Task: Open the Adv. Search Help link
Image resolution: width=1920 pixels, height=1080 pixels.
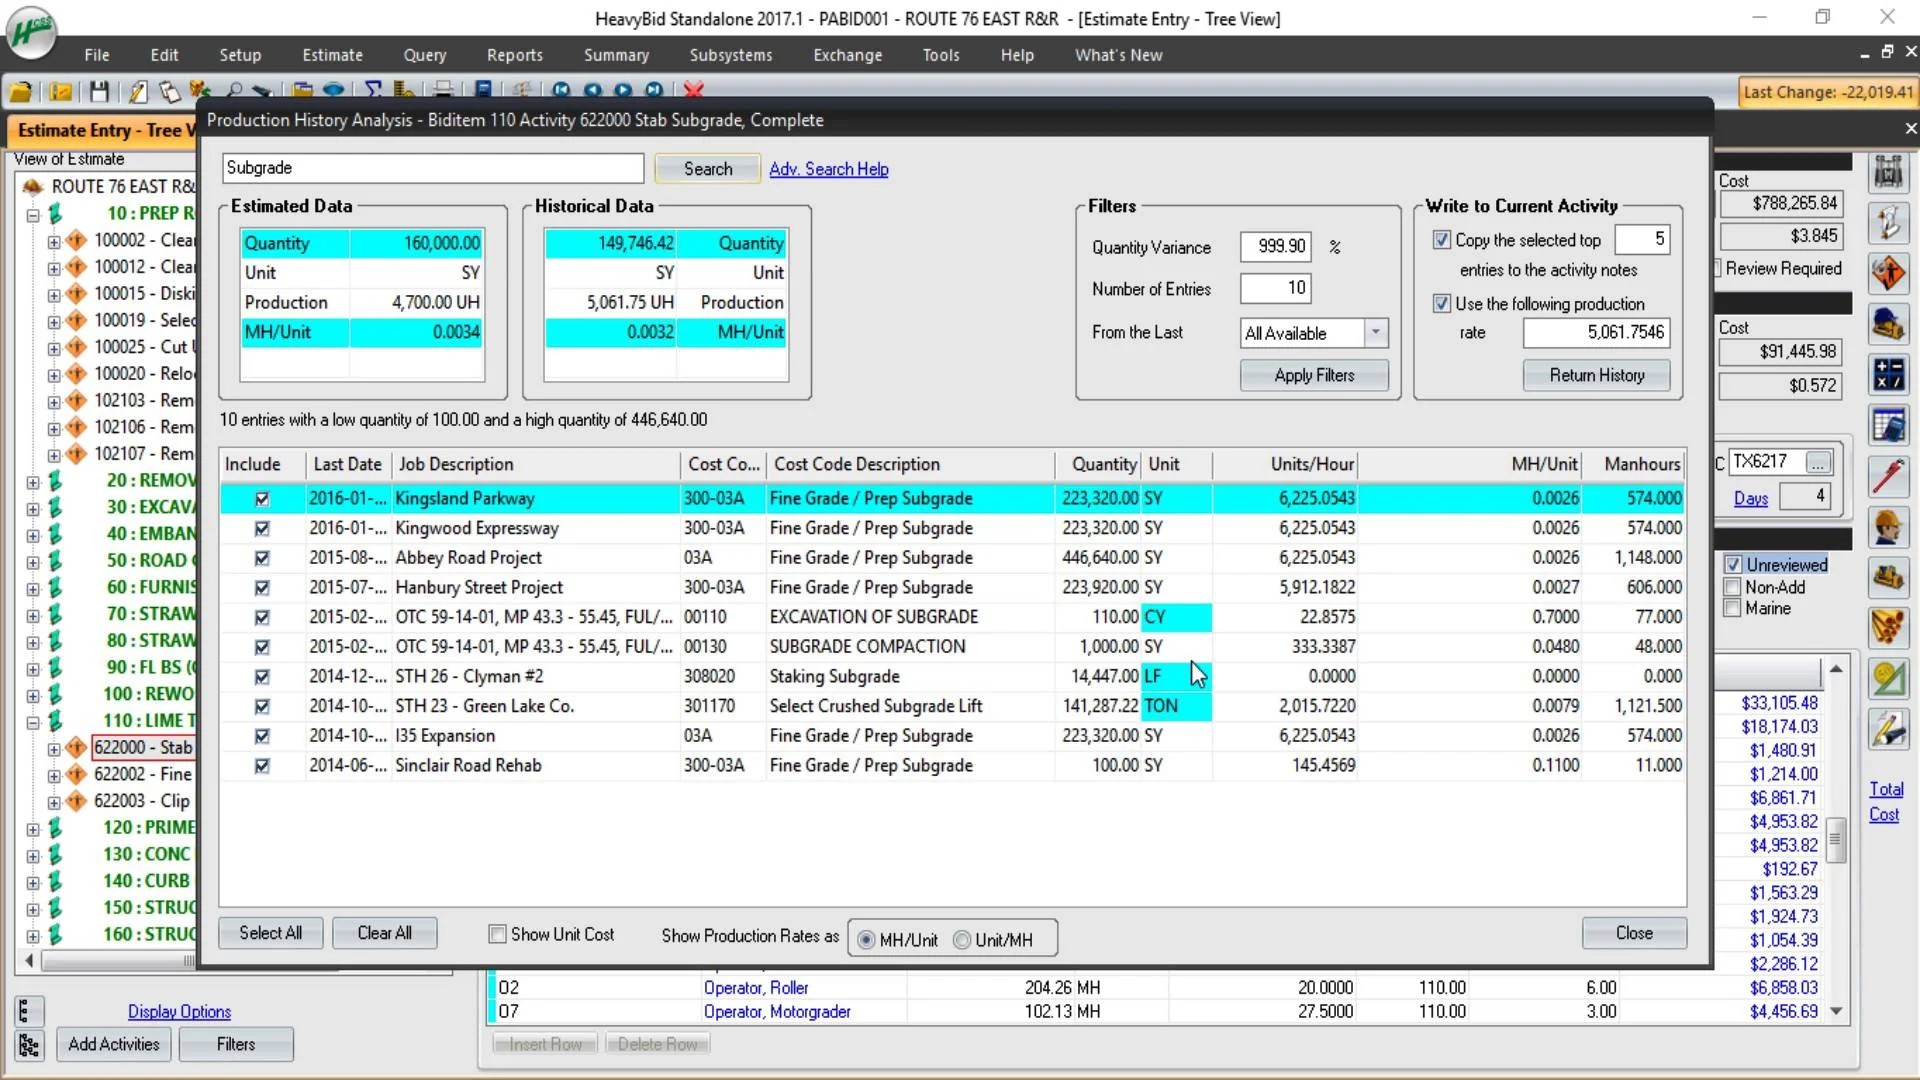Action: (828, 169)
